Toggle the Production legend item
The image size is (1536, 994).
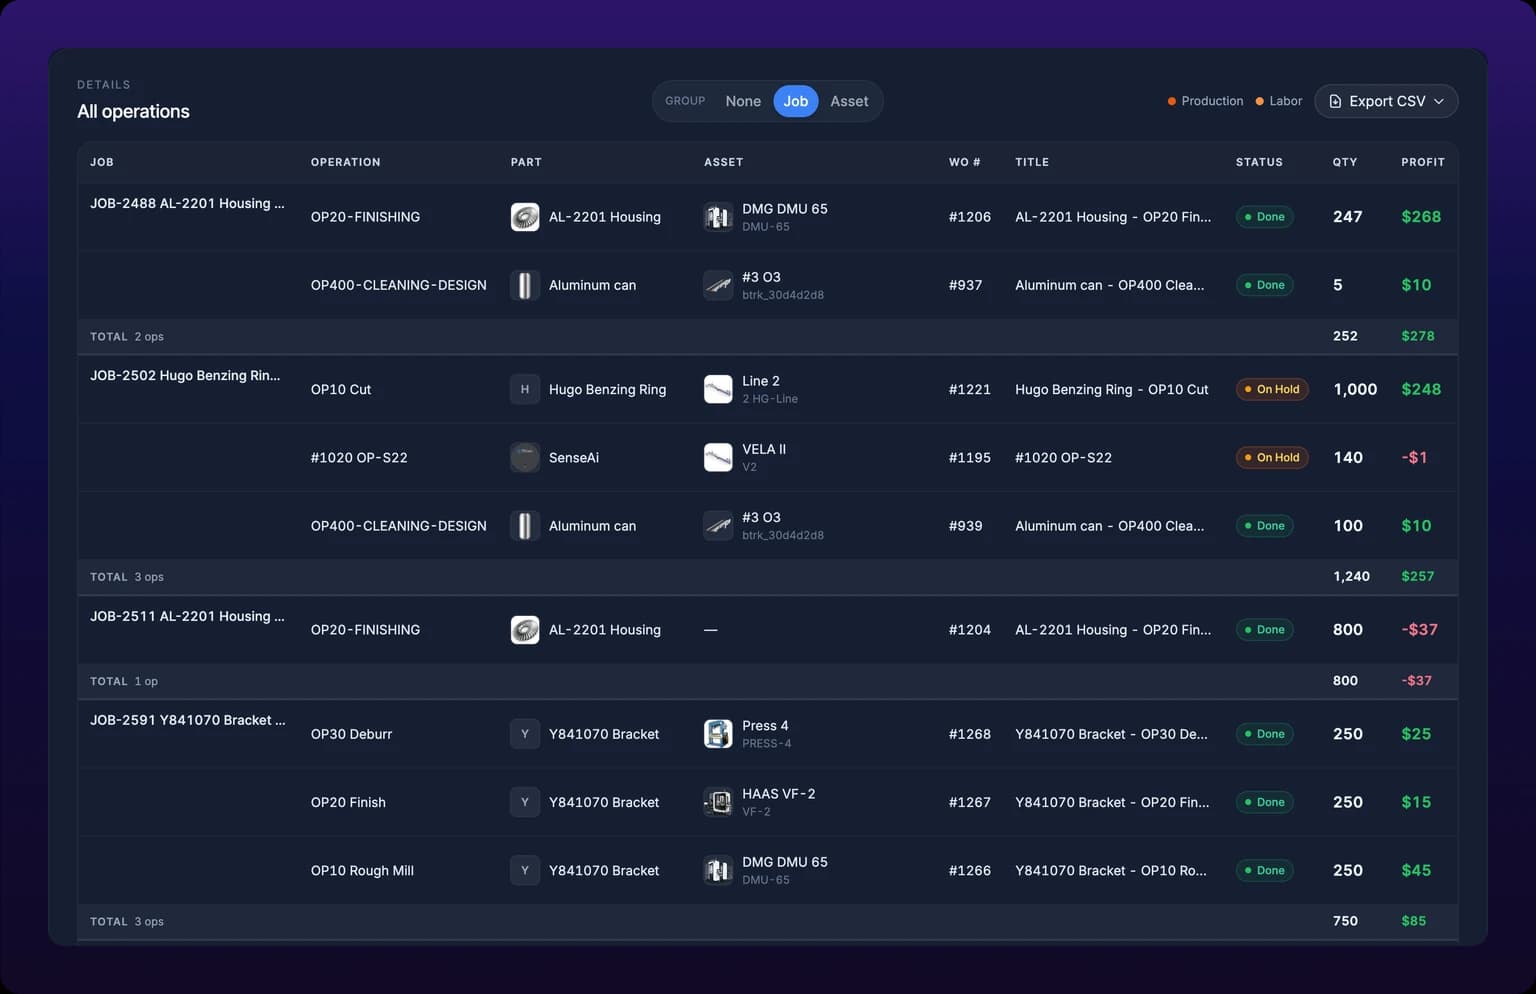tap(1205, 101)
